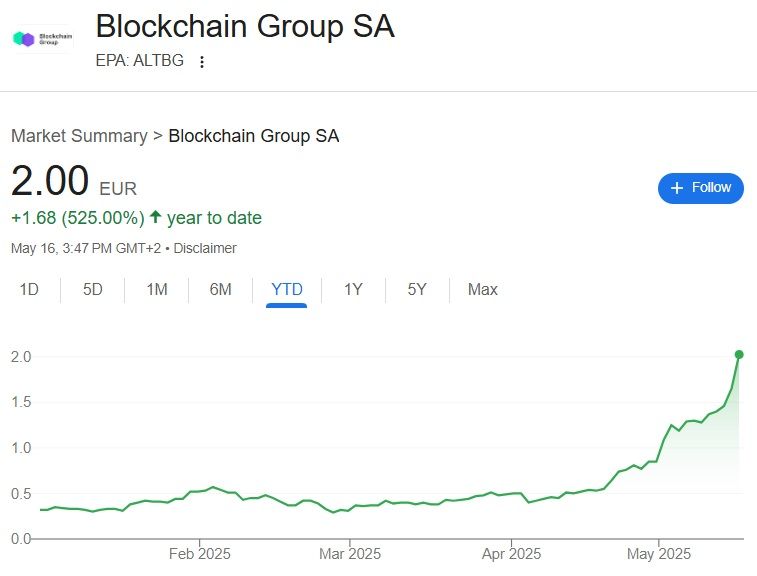Click the Apr 2025 axis label
Viewport: 757px width, 576px height.
(511, 553)
